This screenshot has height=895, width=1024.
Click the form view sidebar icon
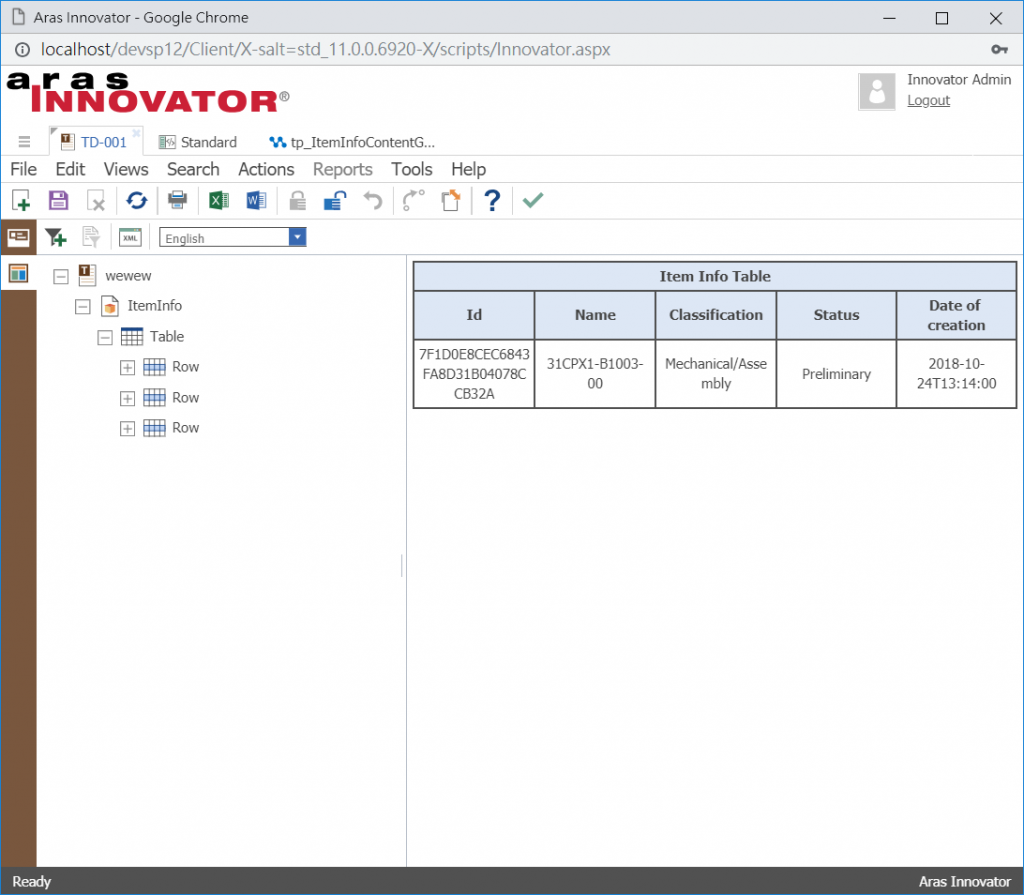[x=18, y=236]
